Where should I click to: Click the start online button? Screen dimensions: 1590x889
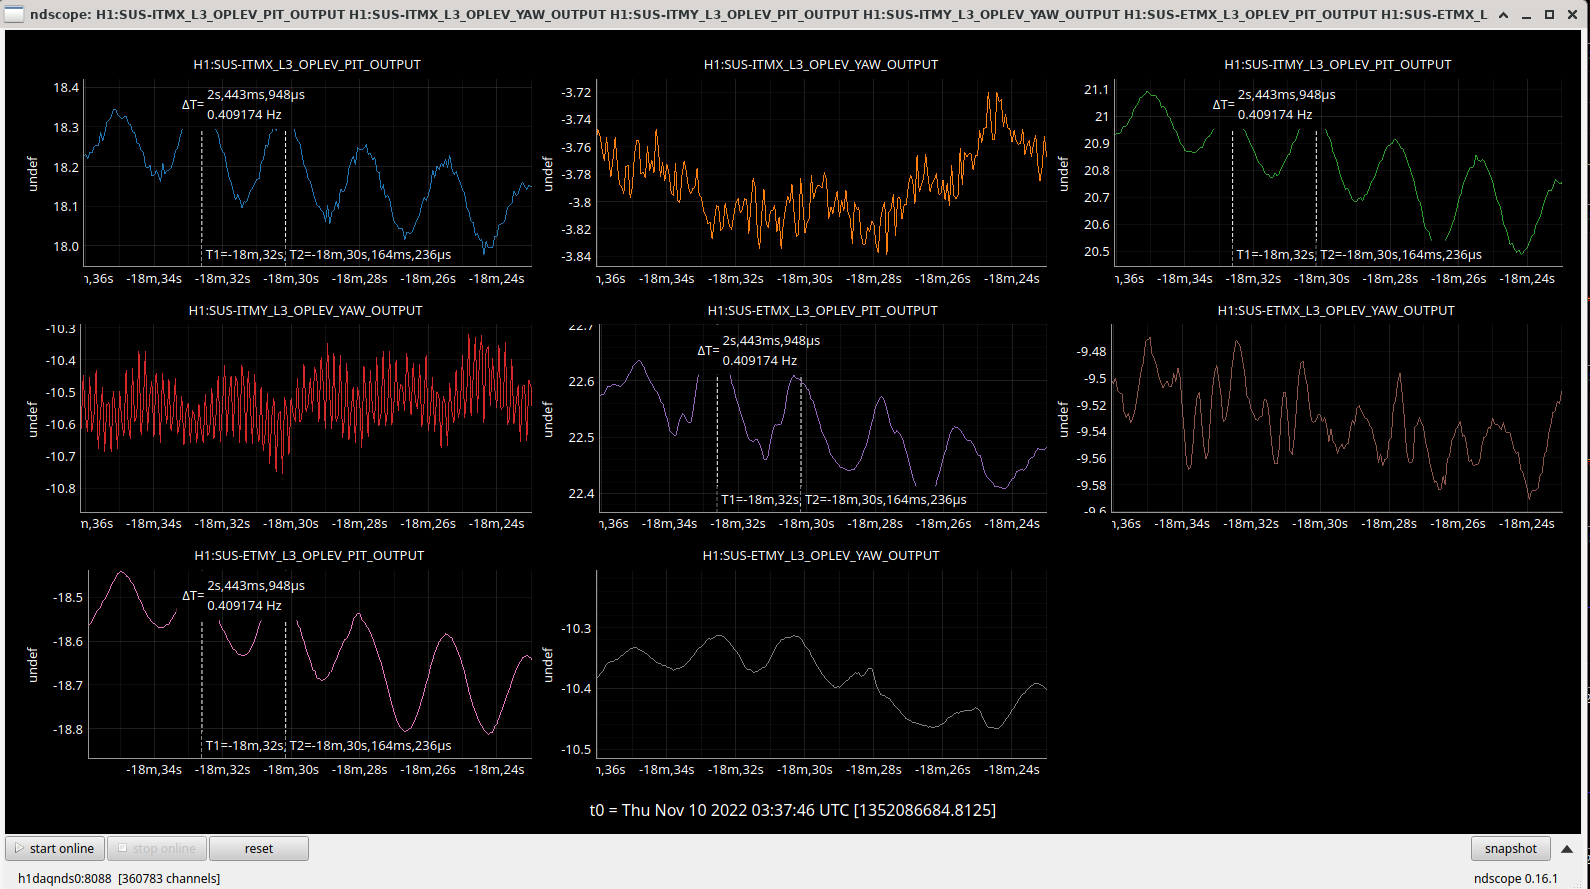point(56,848)
